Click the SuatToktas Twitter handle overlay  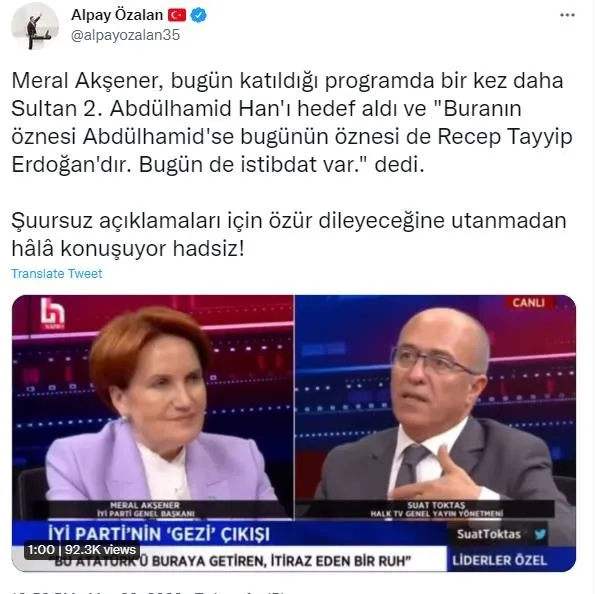489,534
